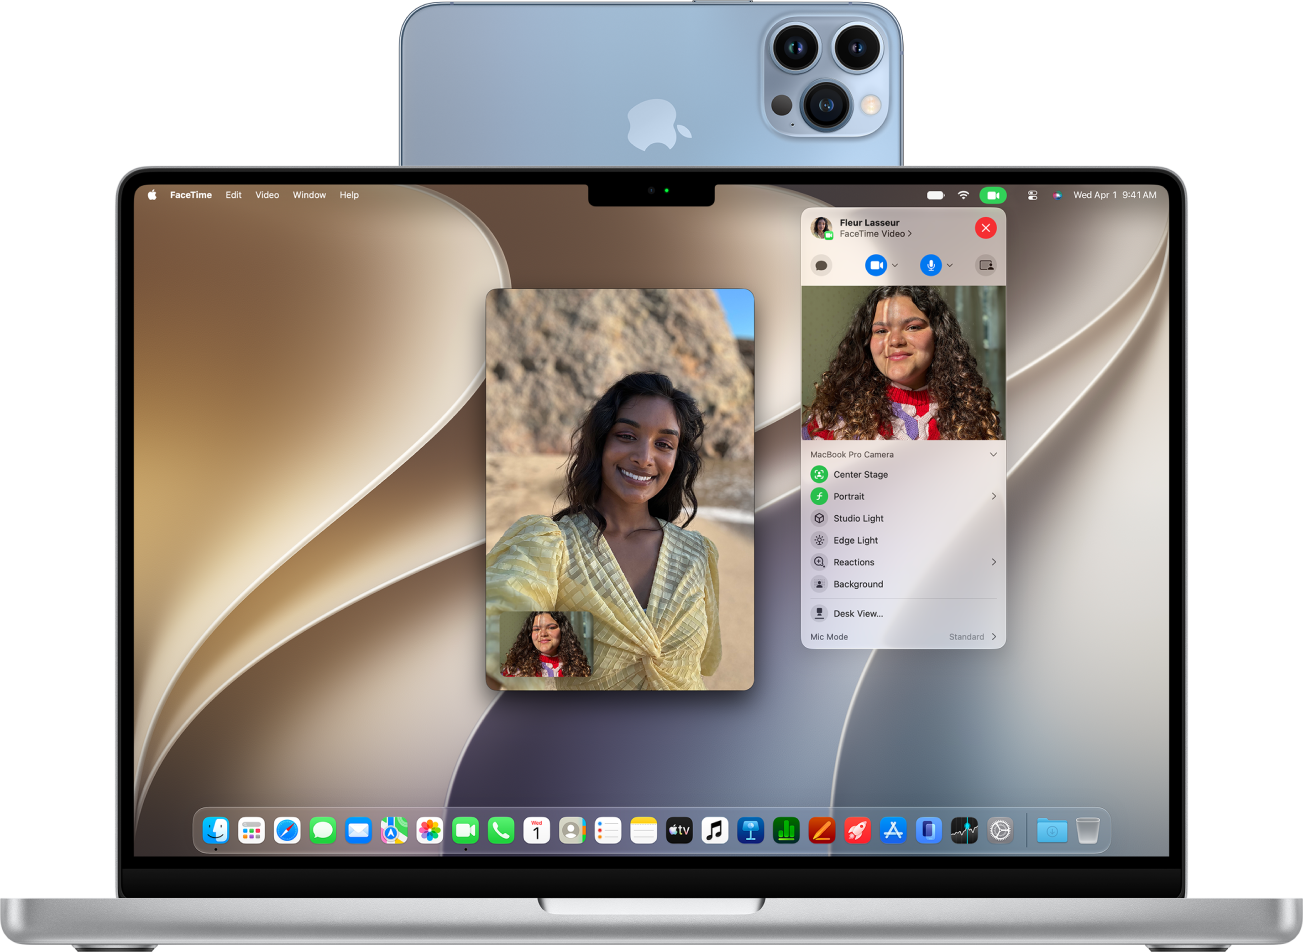Click the self-view video preview in the panel
This screenshot has width=1304, height=952.
coord(904,363)
